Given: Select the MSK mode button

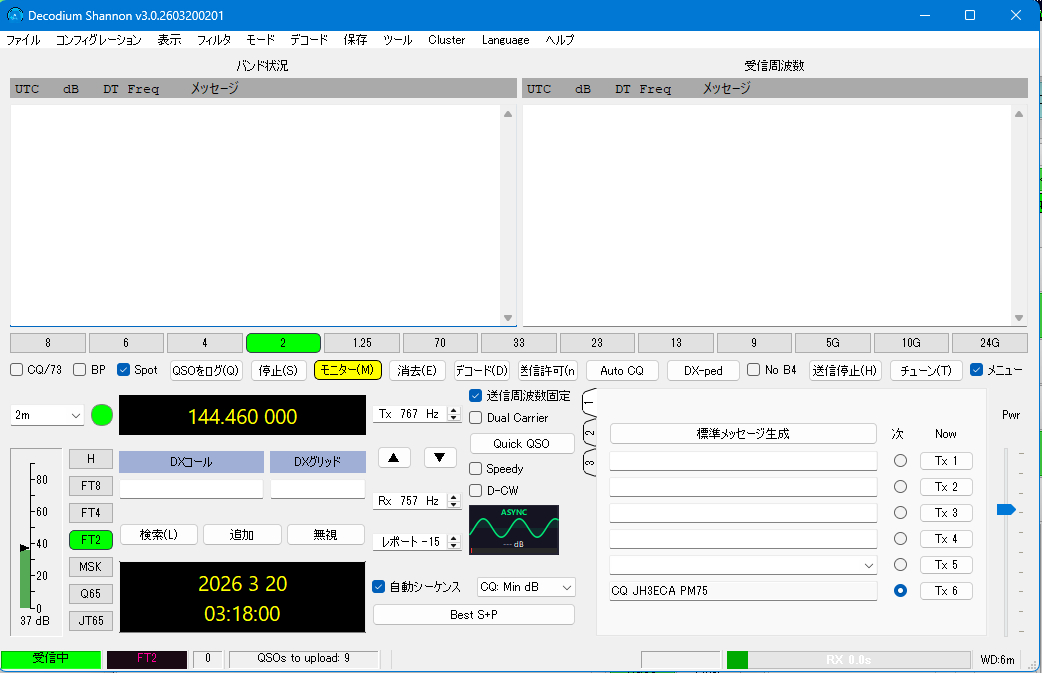Looking at the screenshot, I should tap(90, 567).
